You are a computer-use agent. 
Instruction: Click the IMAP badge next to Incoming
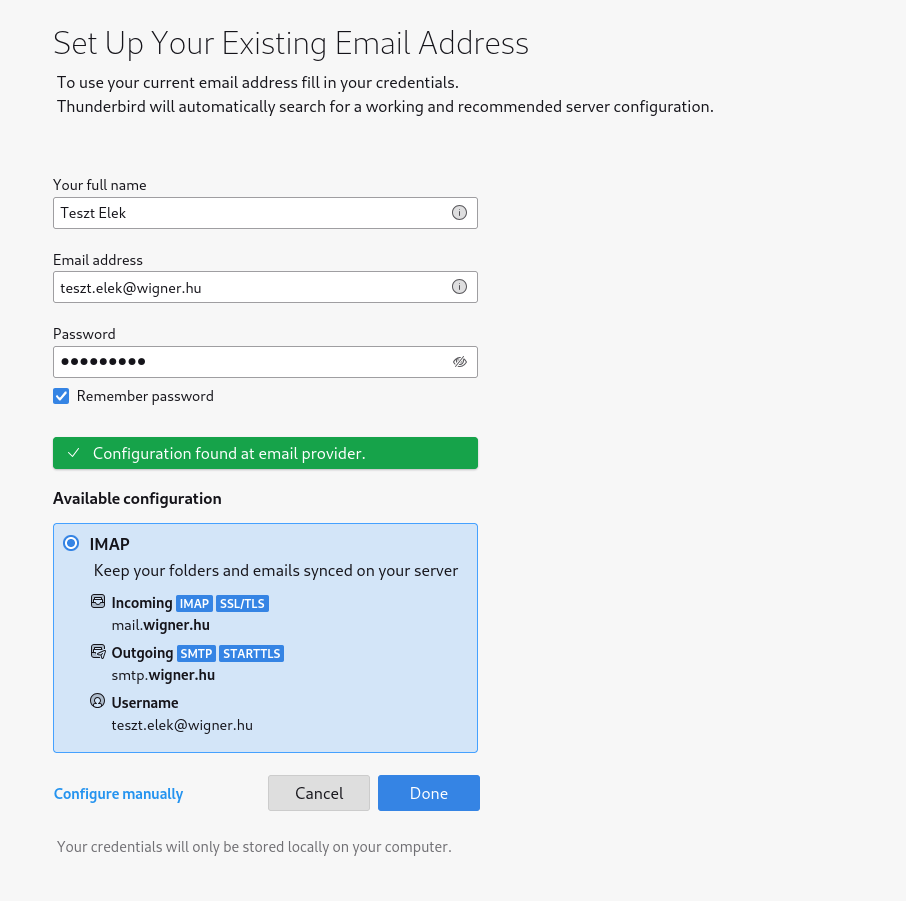[194, 603]
